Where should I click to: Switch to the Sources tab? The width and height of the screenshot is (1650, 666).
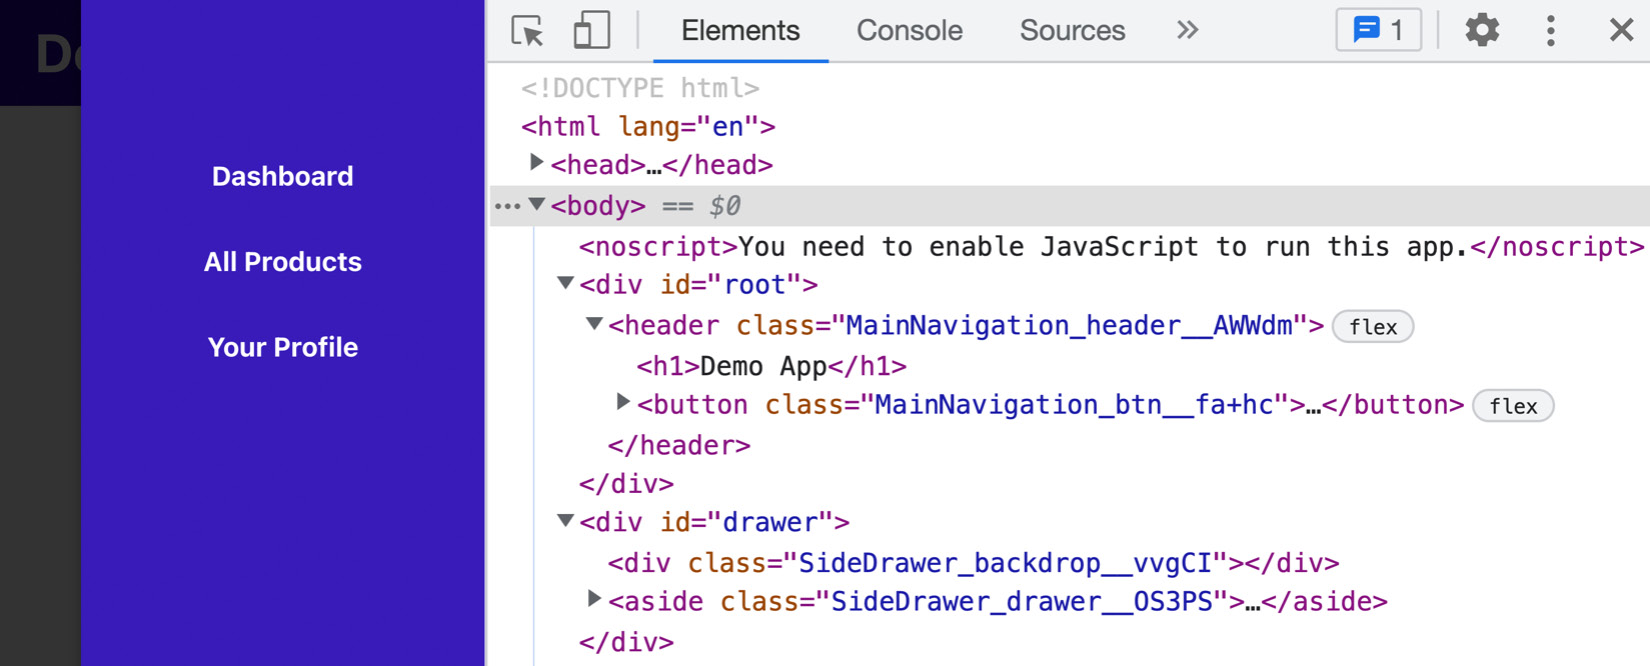pos(1072,31)
